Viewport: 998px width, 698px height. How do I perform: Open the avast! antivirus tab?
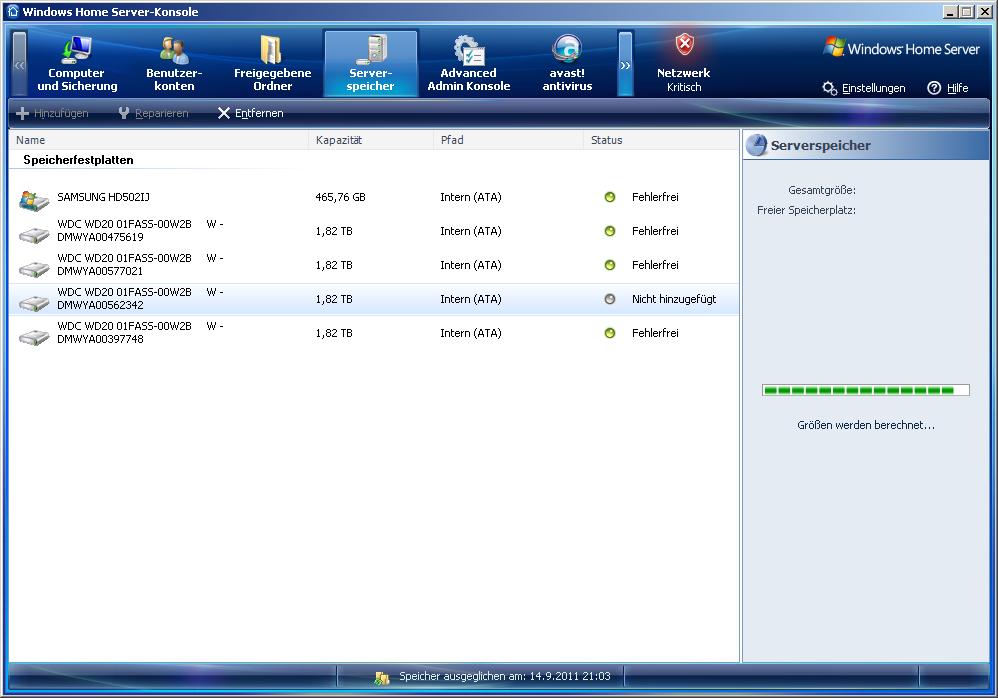(567, 64)
